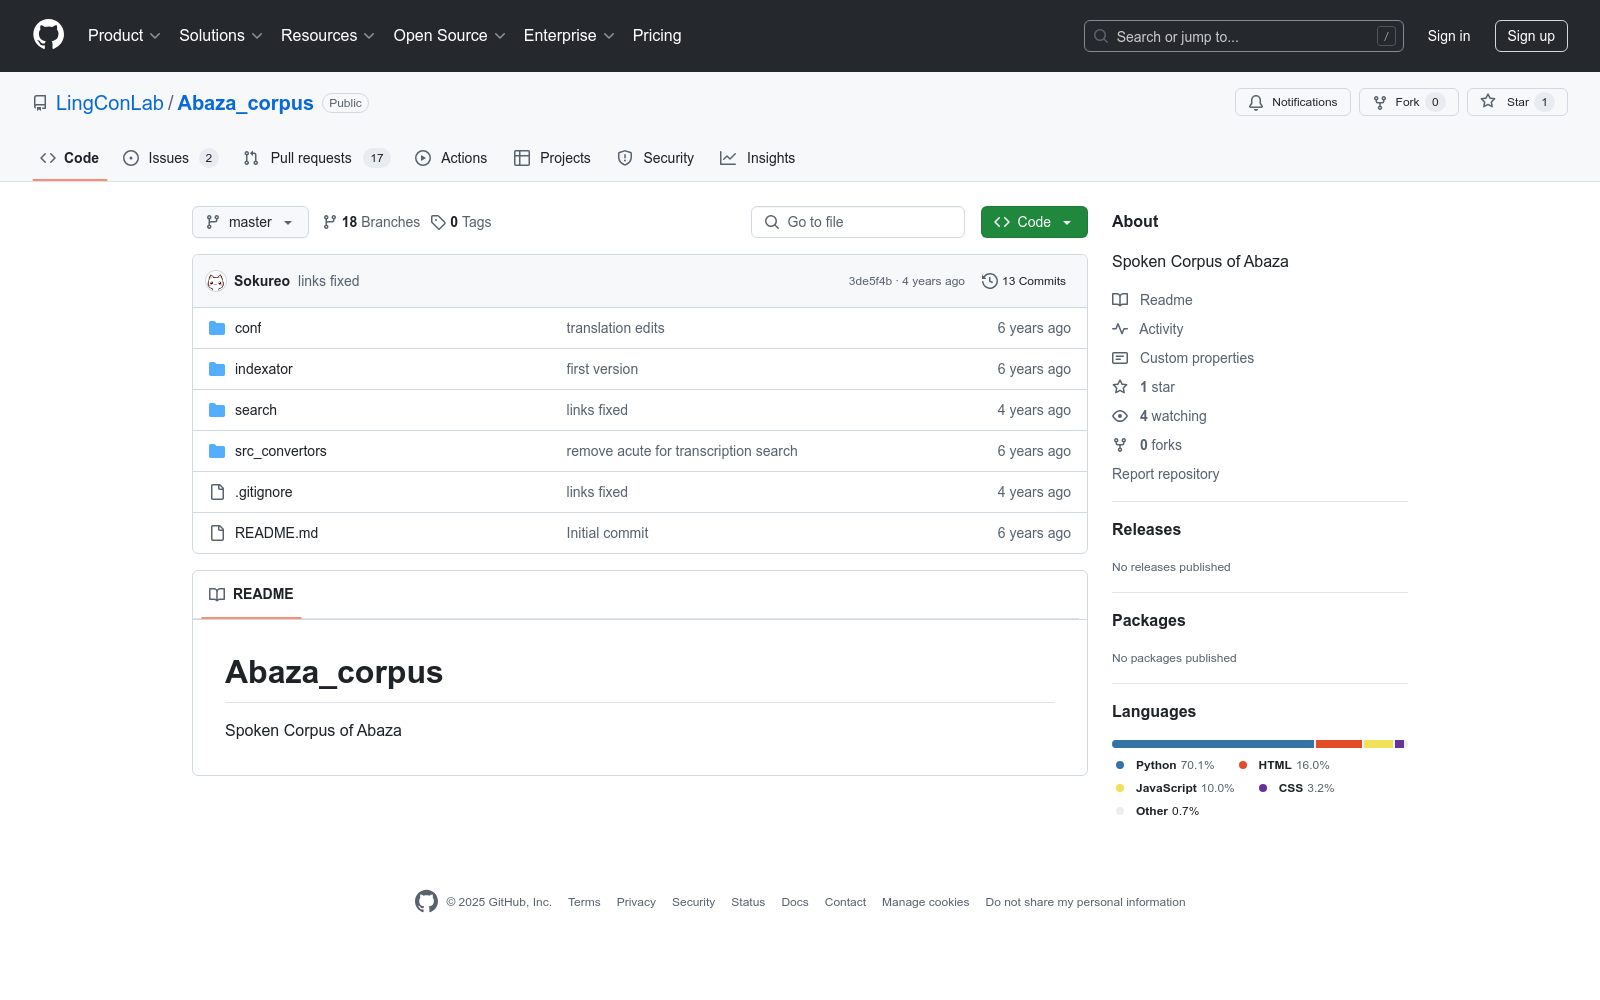Click the Custom properties icon
1600x1000 pixels.
pyautogui.click(x=1120, y=358)
